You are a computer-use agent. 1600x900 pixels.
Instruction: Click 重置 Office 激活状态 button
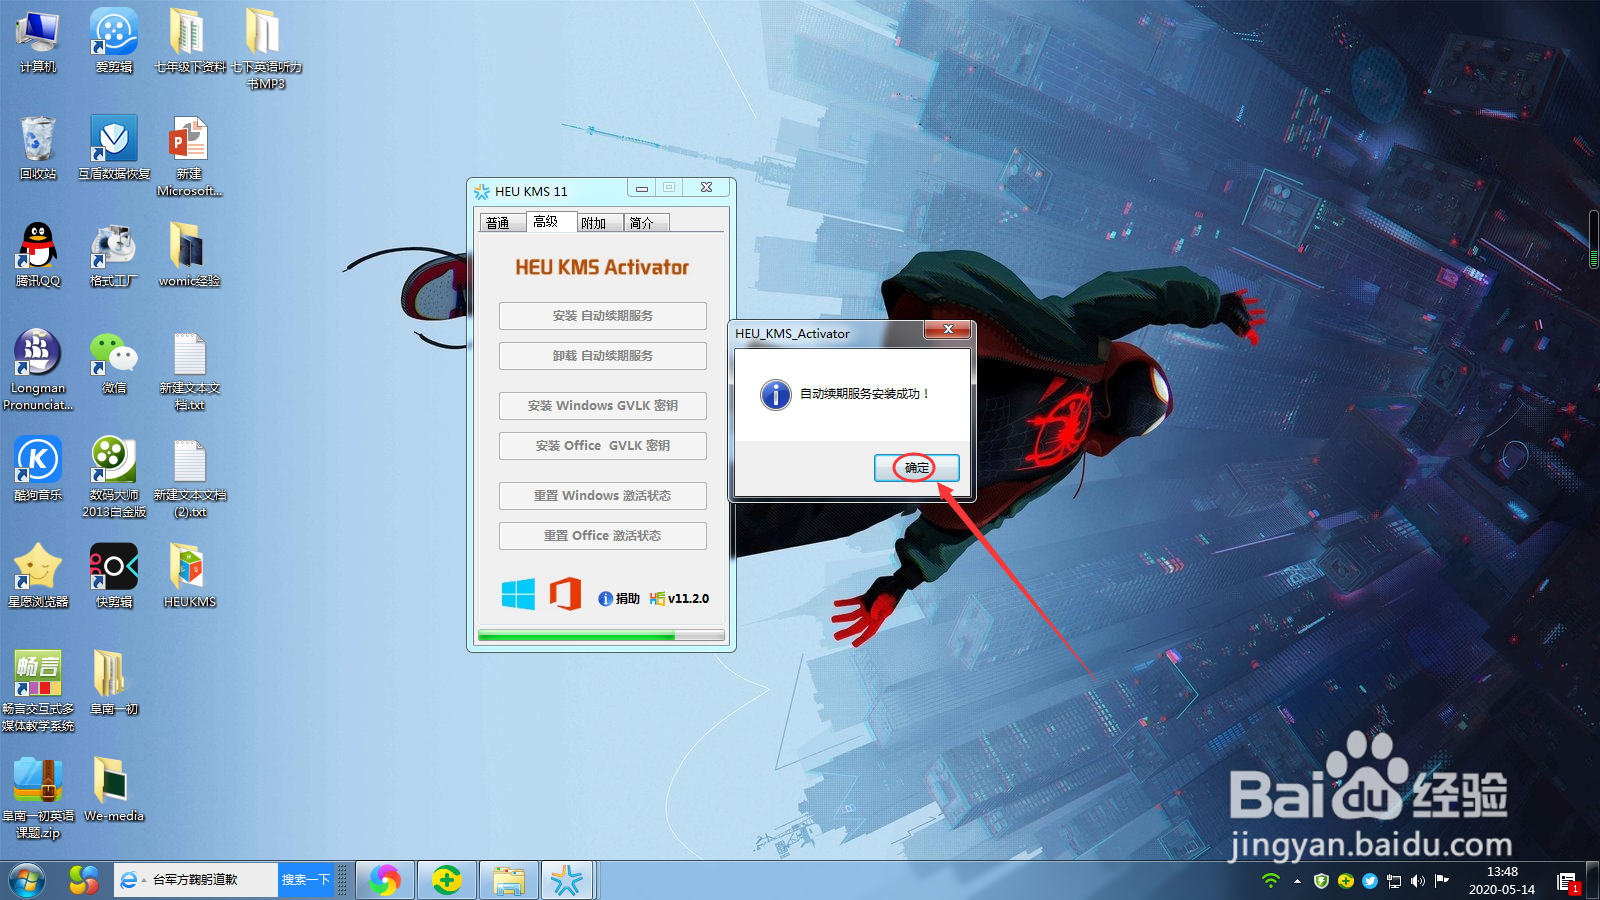(603, 536)
